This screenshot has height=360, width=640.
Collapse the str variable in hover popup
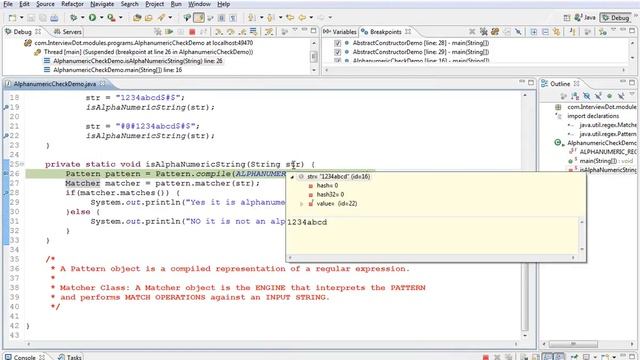point(292,177)
